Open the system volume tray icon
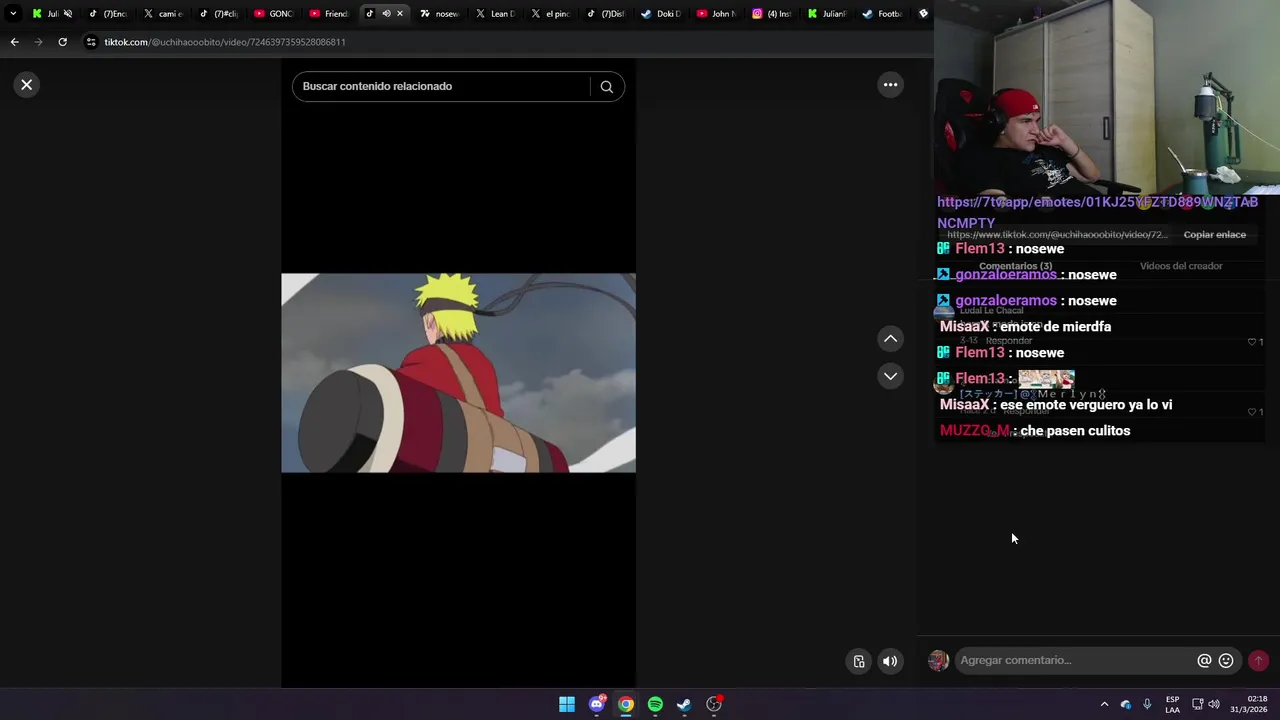Screen dimensions: 1280x720 click(1214, 704)
